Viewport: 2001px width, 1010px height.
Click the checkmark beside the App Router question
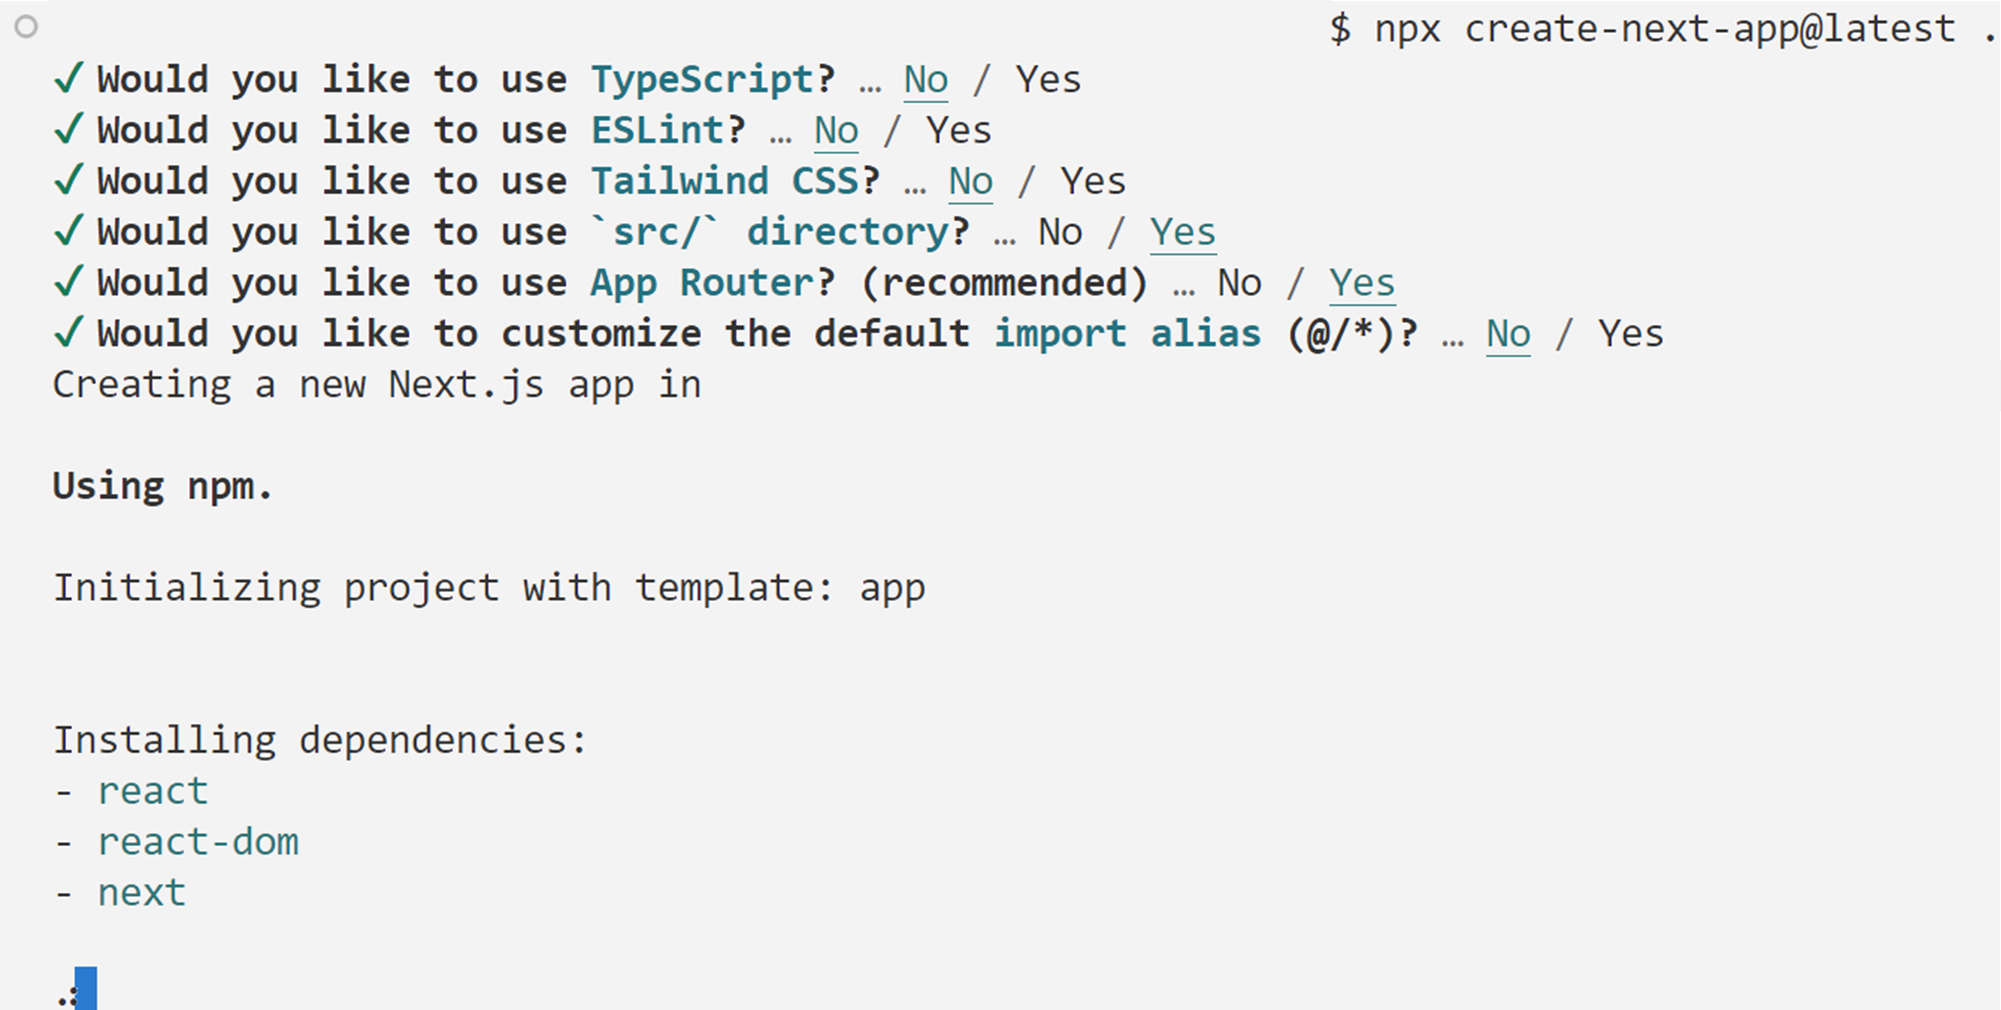[68, 282]
